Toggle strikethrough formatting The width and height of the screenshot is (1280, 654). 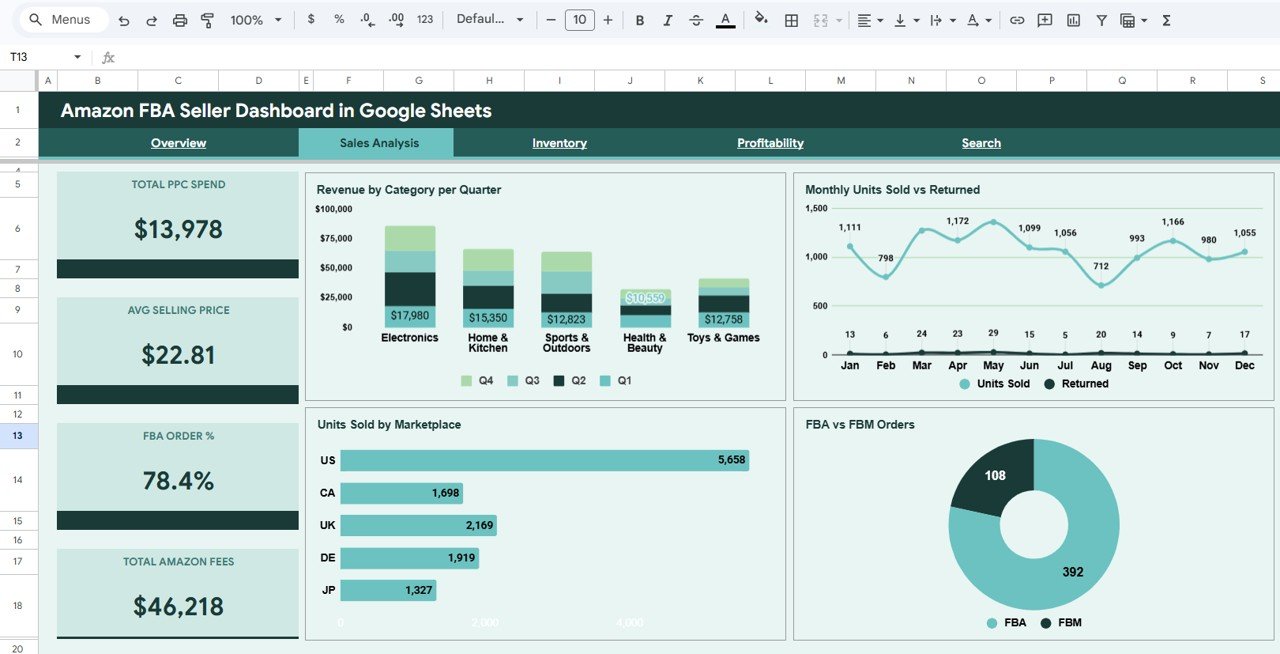pyautogui.click(x=695, y=19)
